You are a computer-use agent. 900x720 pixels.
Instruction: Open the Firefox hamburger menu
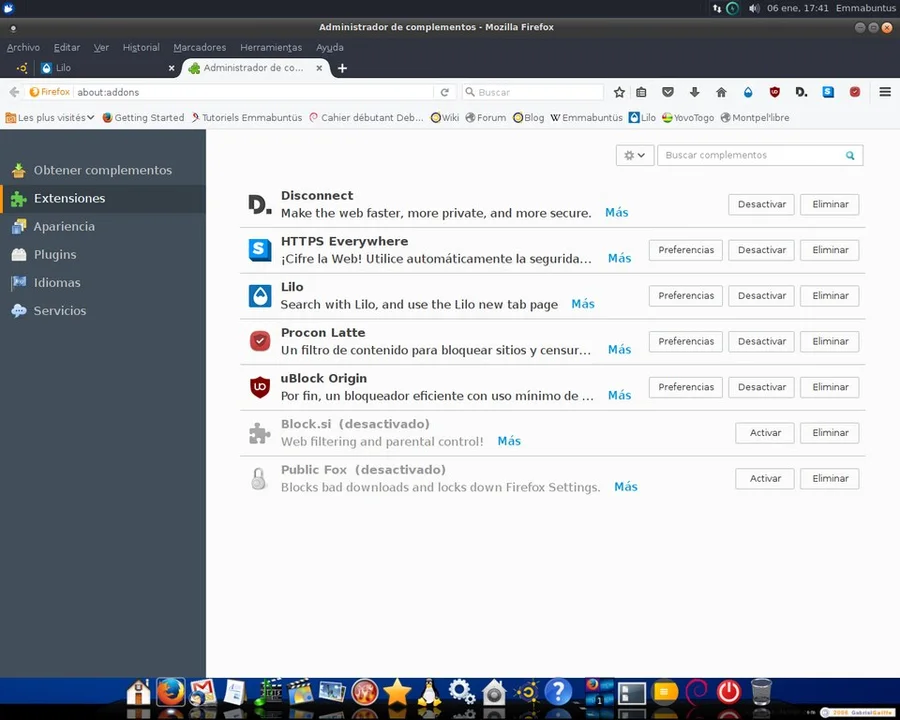point(885,92)
